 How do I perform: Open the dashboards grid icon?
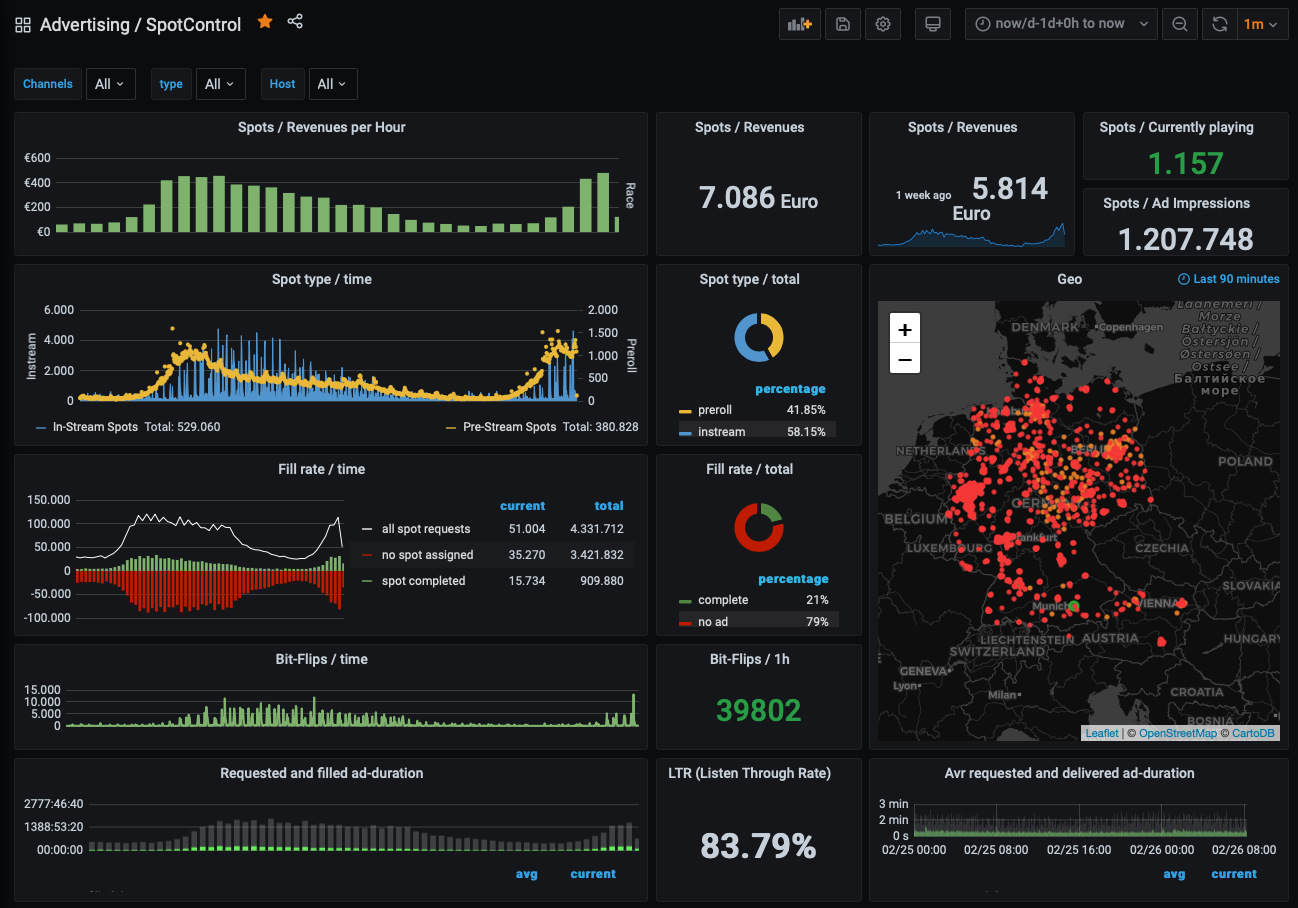23,25
